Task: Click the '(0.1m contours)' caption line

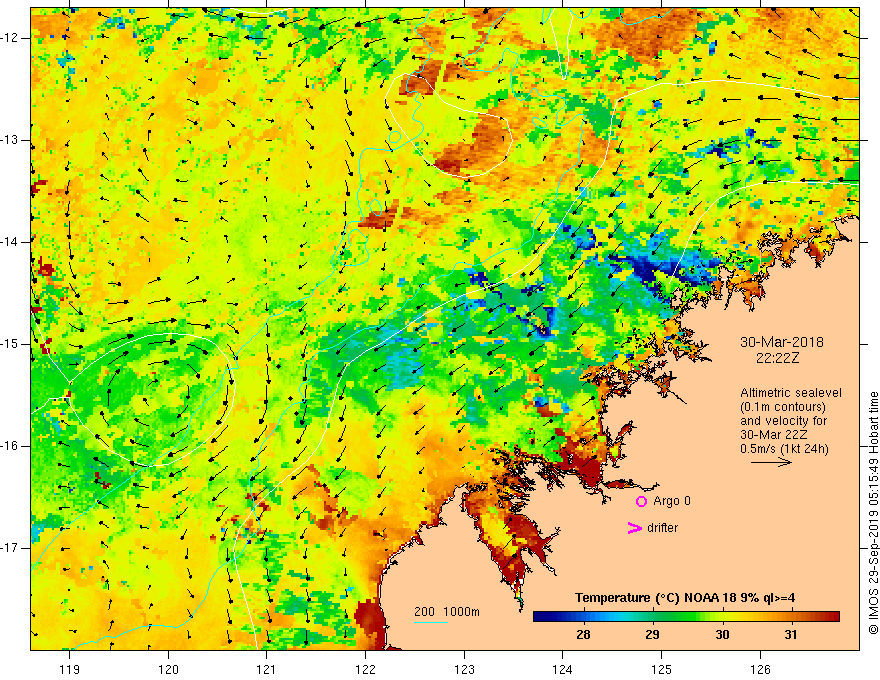Action: [783, 407]
